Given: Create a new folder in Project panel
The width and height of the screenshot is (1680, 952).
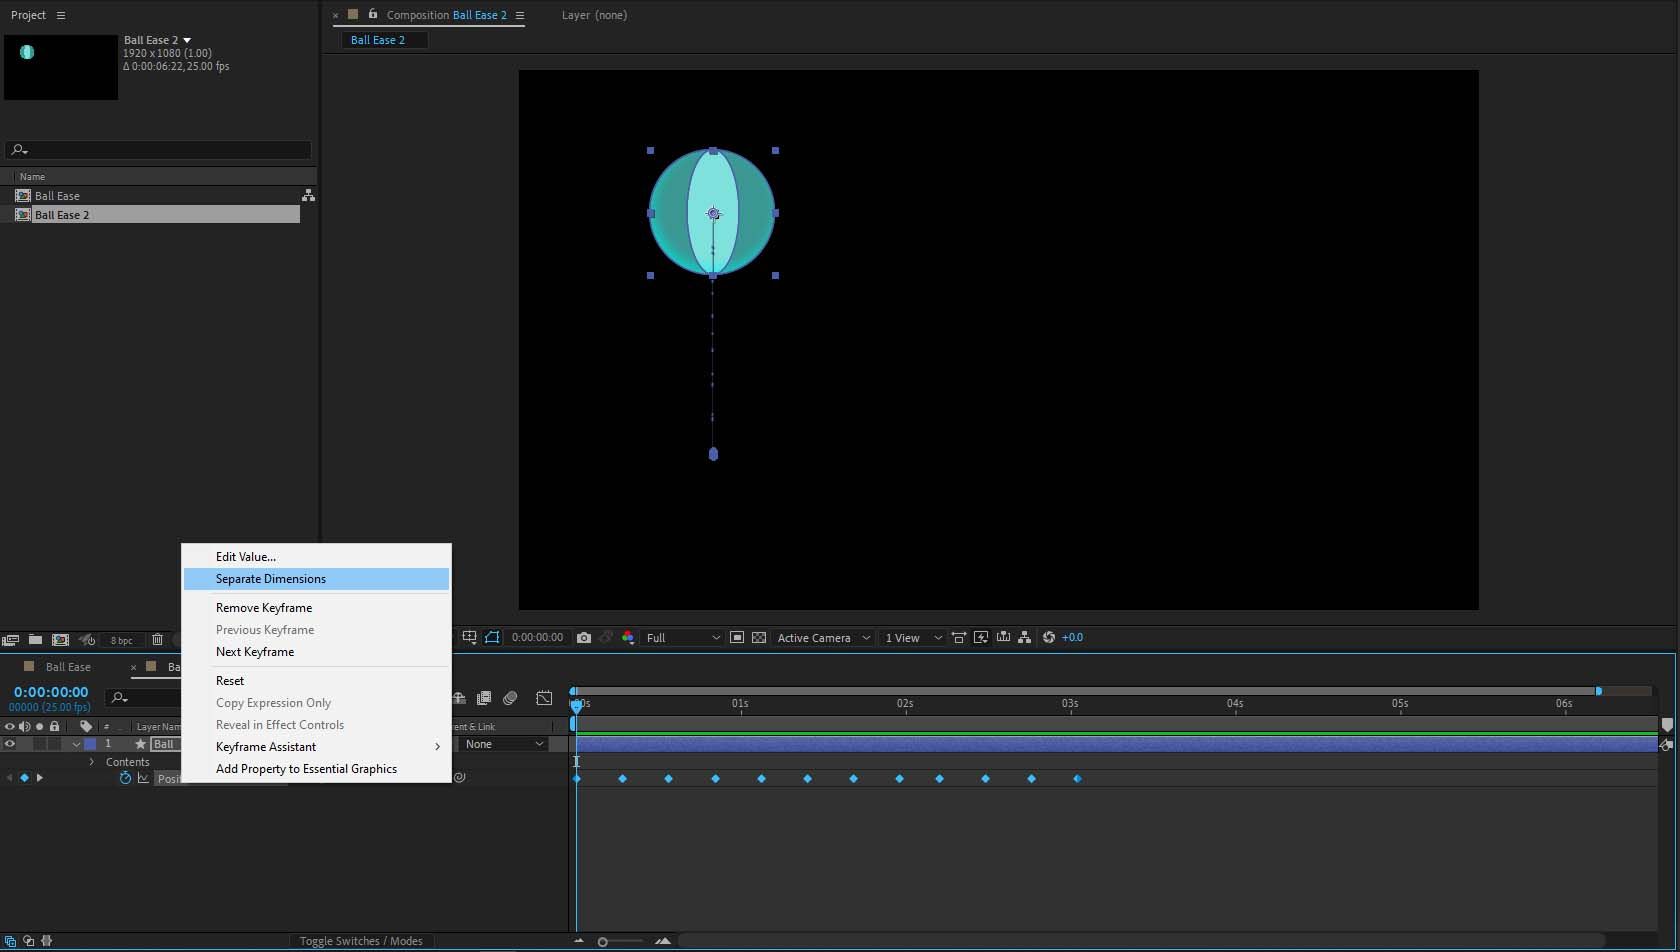Looking at the screenshot, I should click(35, 640).
